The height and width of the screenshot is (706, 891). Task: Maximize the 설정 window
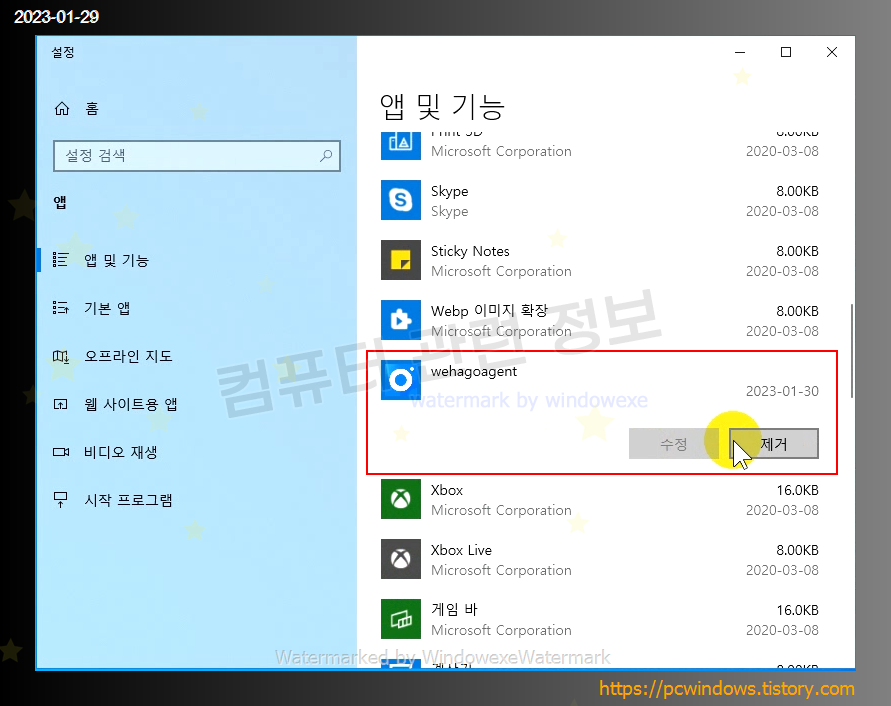[786, 52]
